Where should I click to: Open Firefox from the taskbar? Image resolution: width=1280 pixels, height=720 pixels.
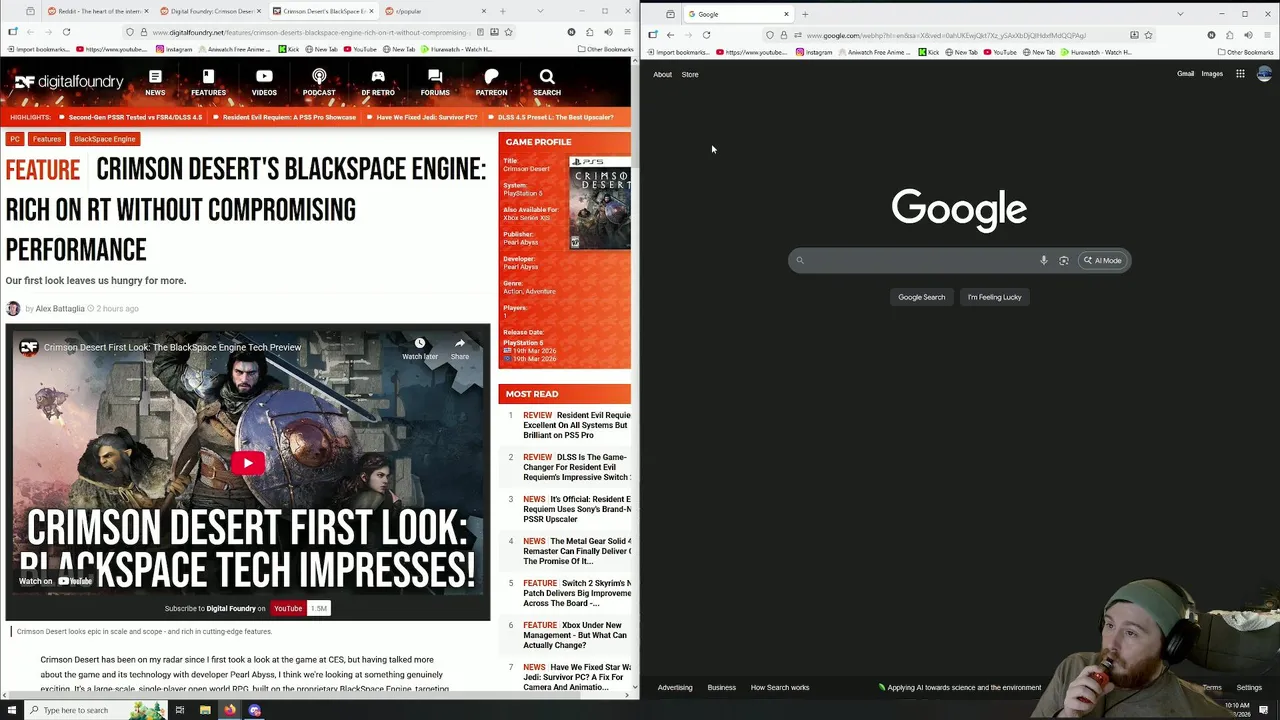click(230, 710)
